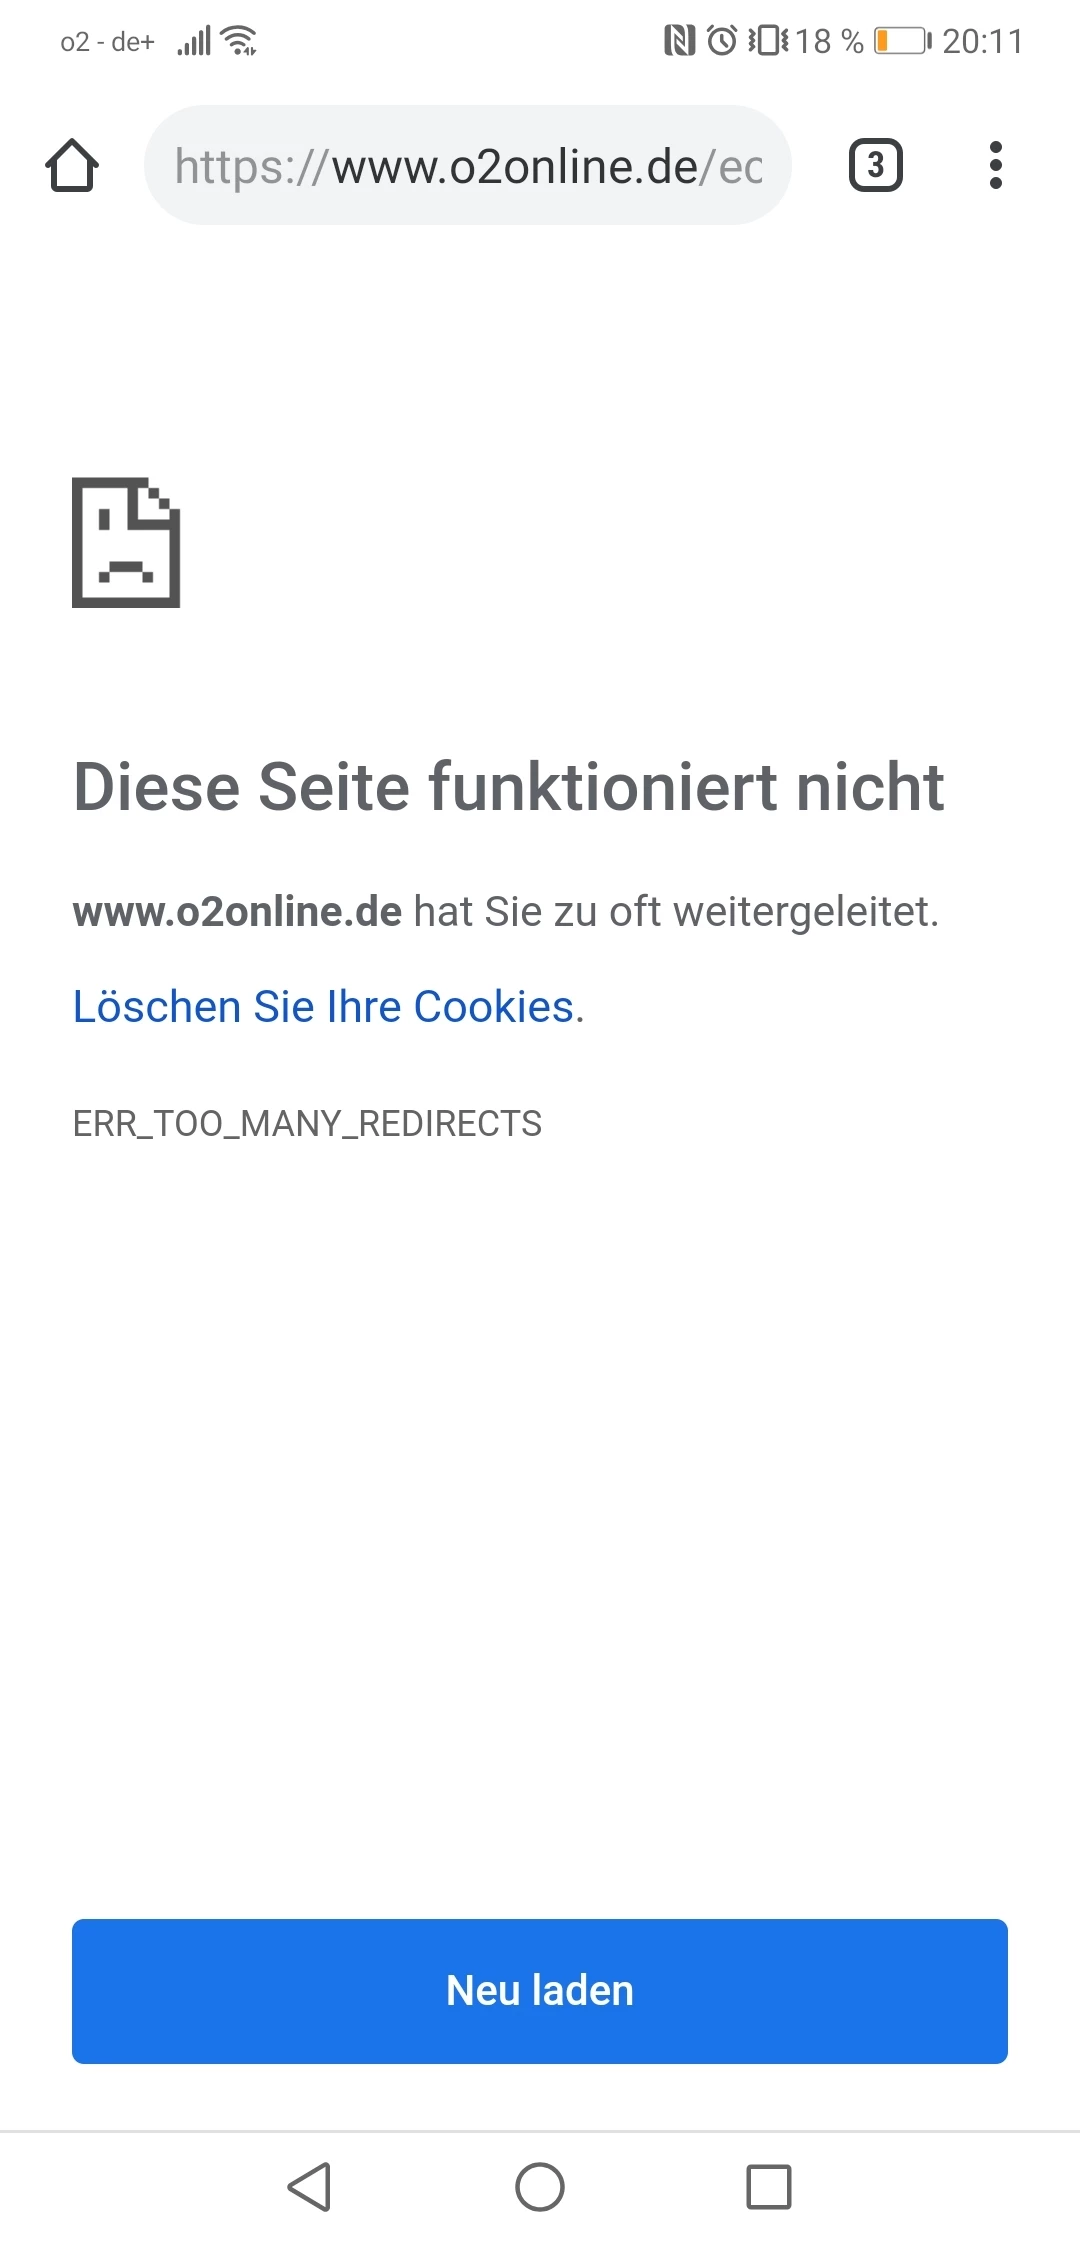Follow the Löschen Sie Ihre Cookies link

point(324,1006)
